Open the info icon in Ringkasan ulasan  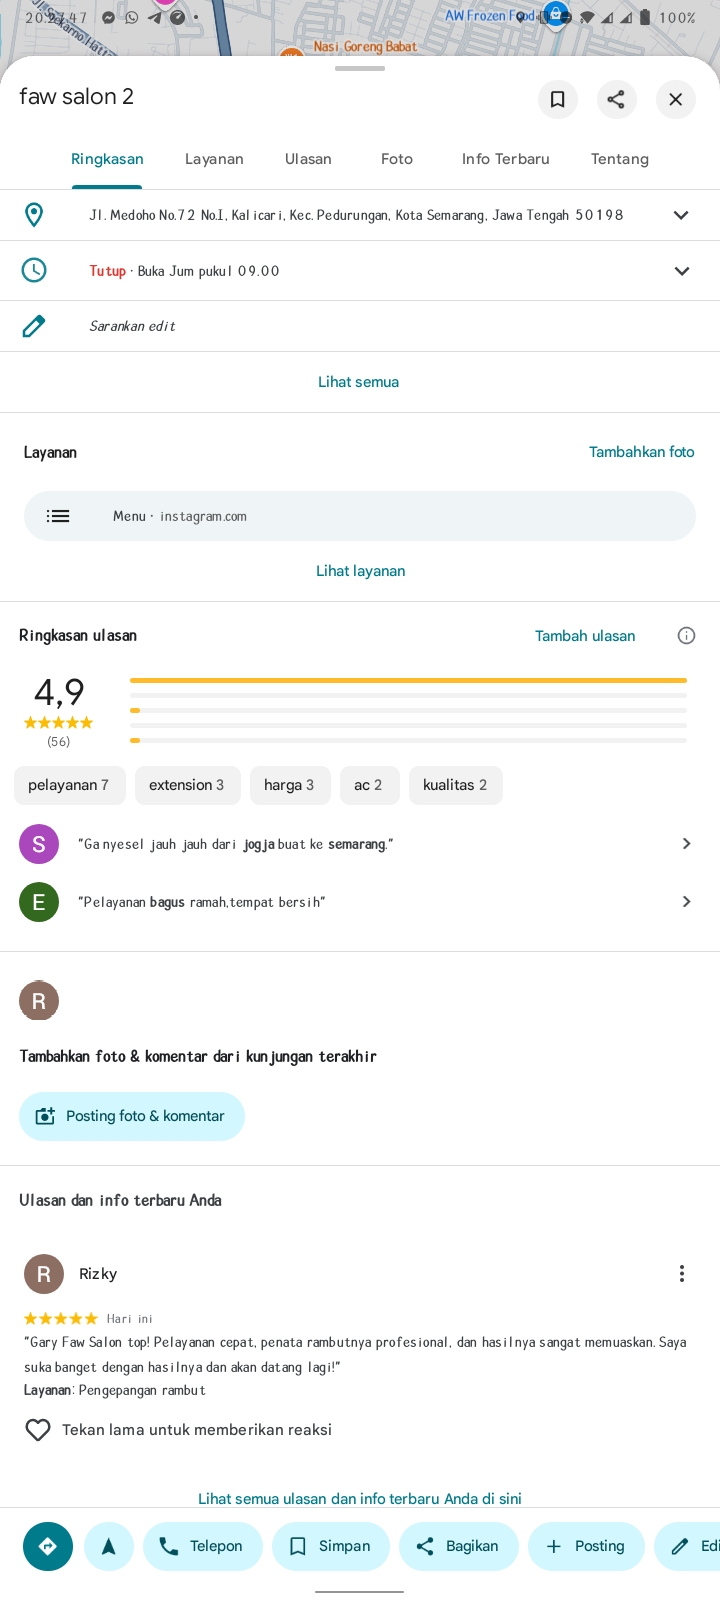686,636
